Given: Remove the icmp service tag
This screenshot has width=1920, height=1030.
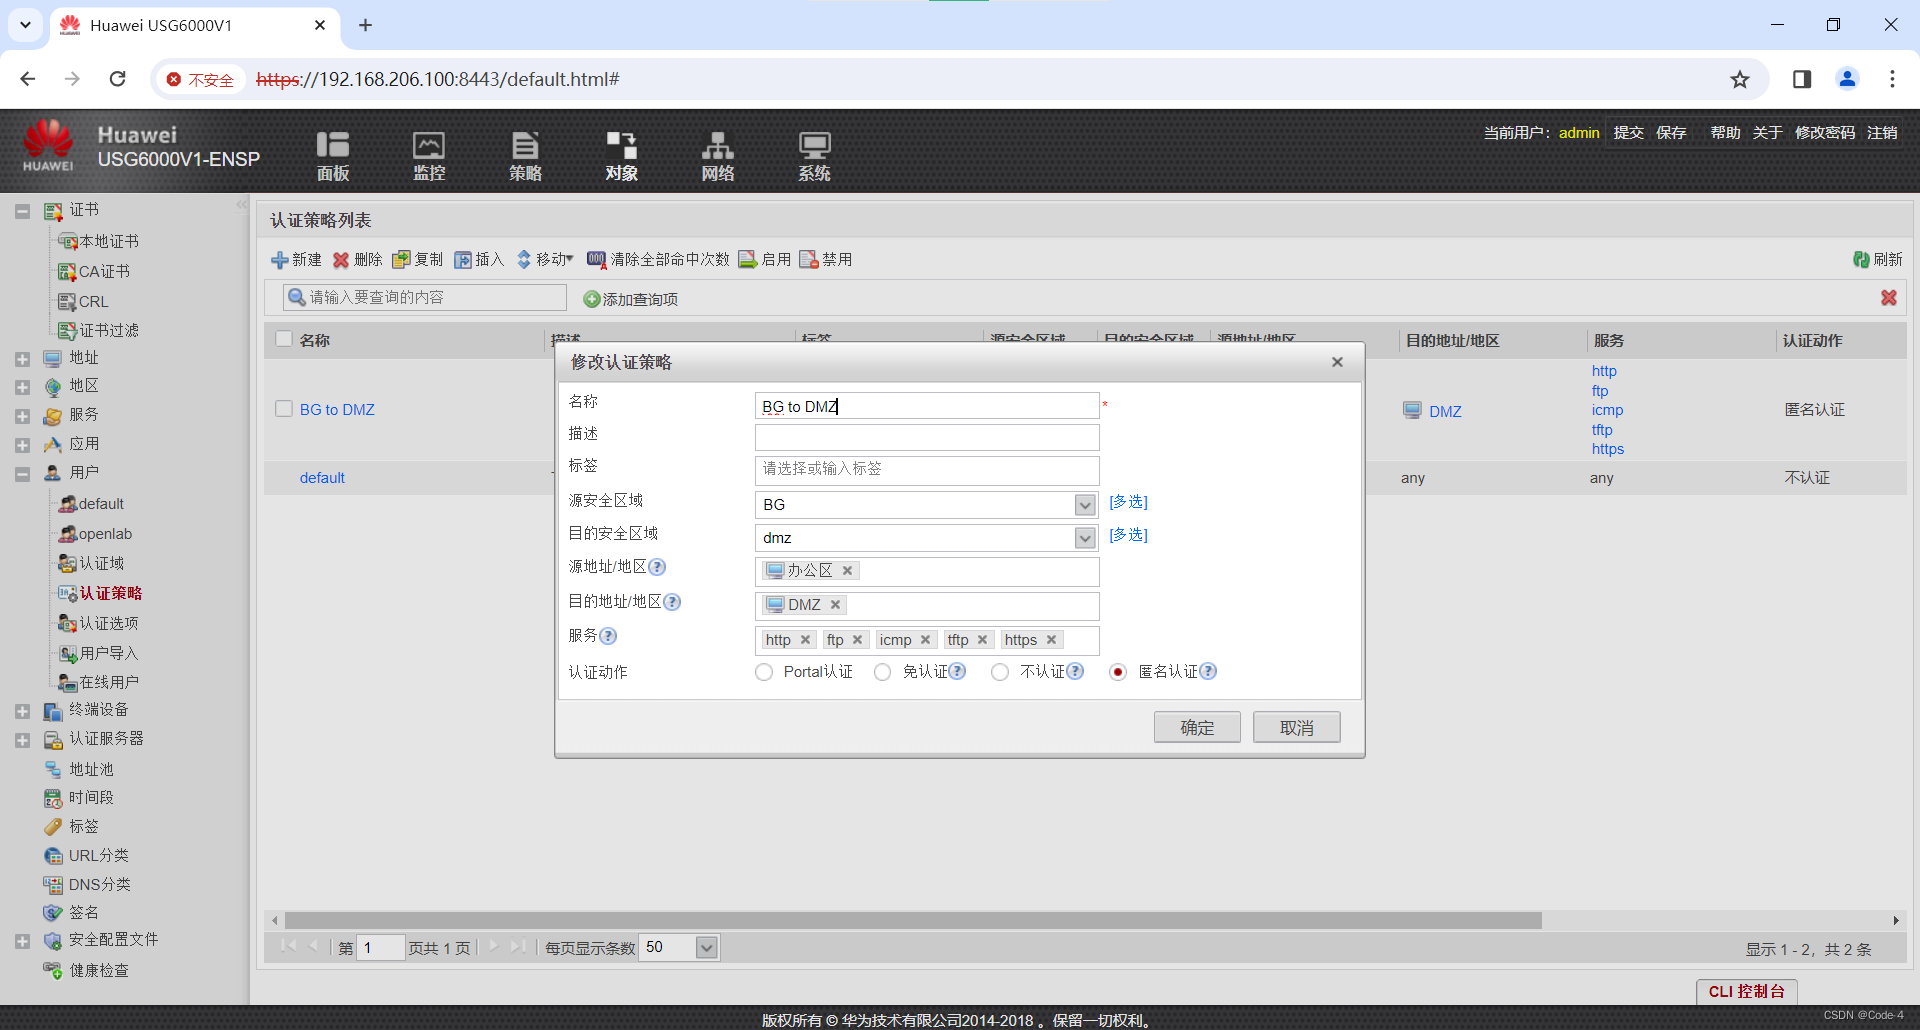Looking at the screenshot, I should click(x=925, y=640).
